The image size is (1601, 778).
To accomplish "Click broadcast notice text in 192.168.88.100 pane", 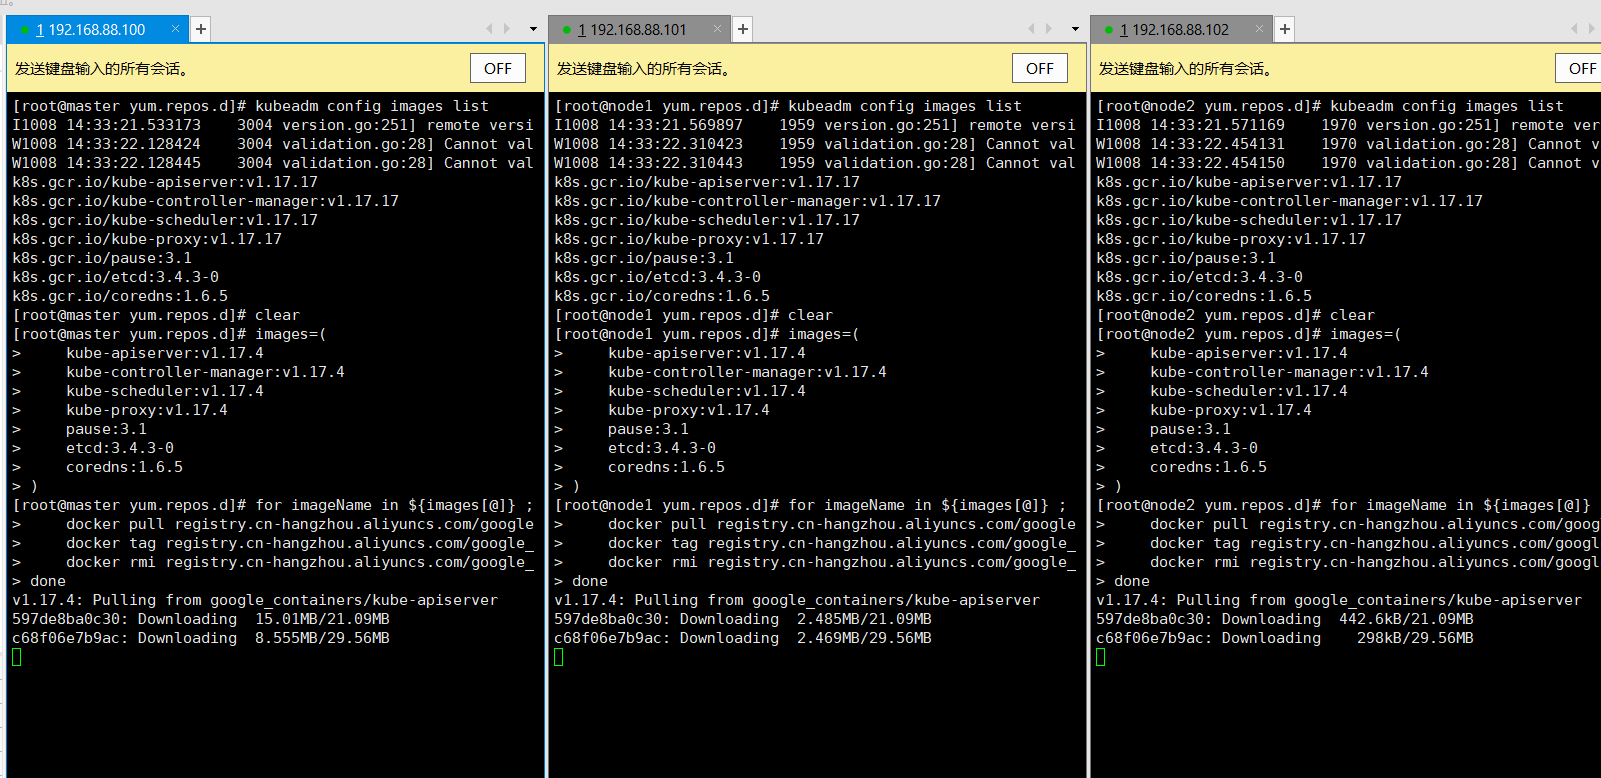I will tap(101, 69).
